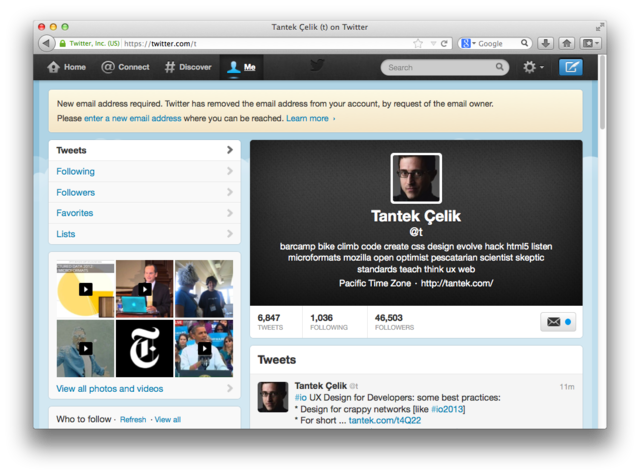Open the http://tantek.com/ profile link

(457, 283)
